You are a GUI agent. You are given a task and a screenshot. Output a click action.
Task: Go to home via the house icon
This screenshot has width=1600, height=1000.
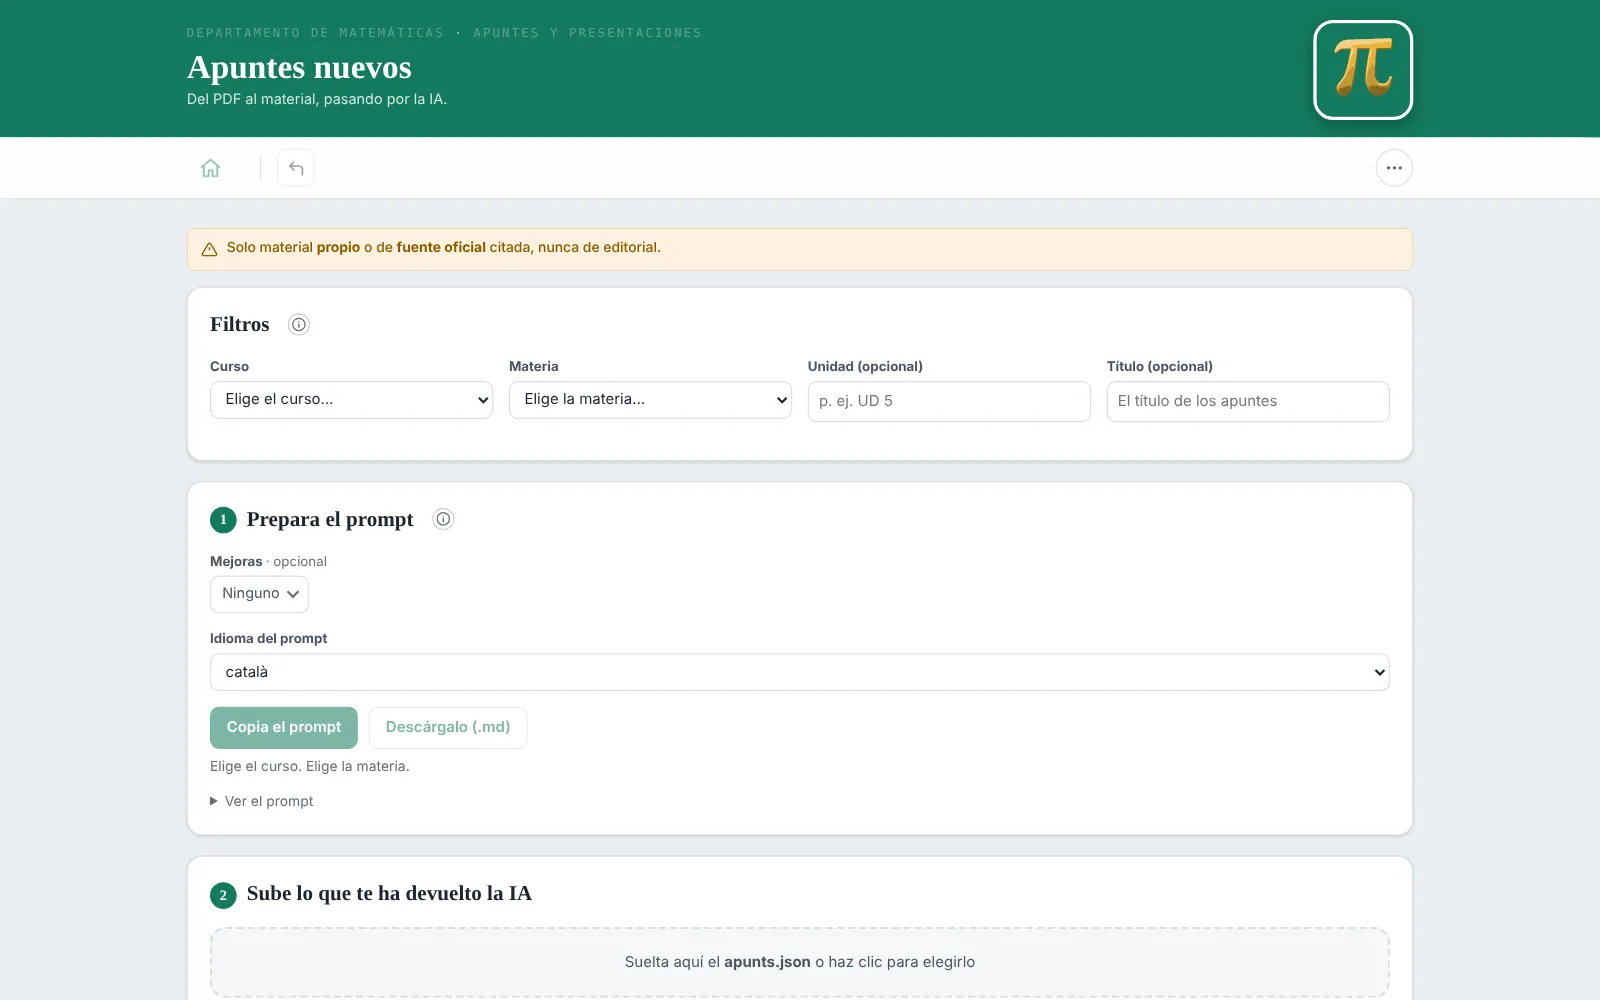click(210, 168)
